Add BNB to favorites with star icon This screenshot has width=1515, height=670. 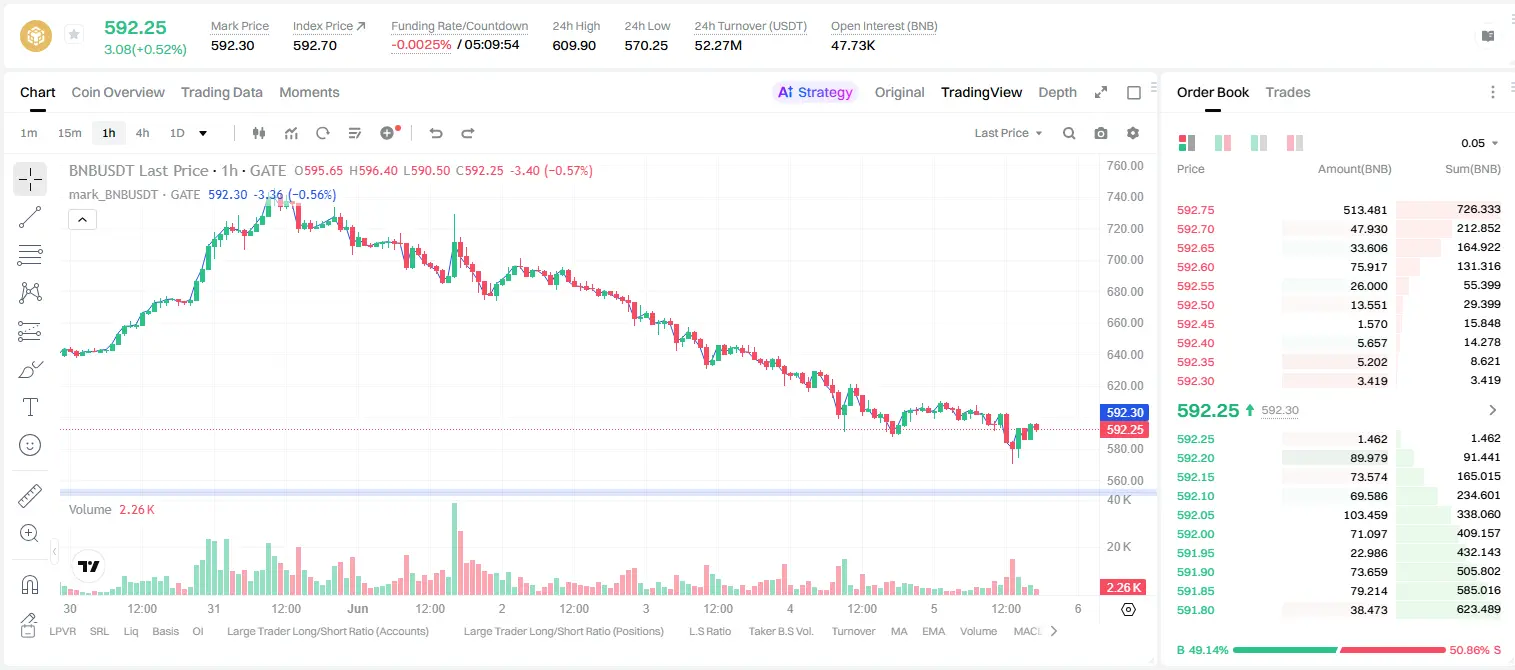pos(74,35)
